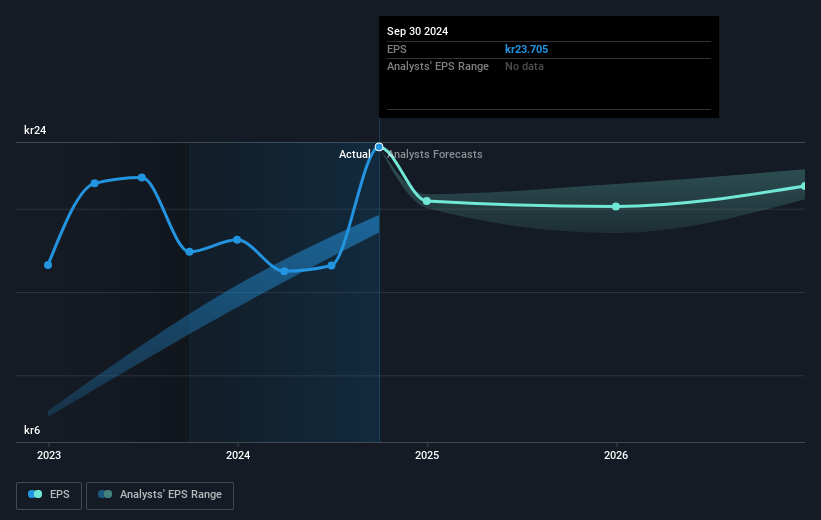The width and height of the screenshot is (821, 520).
Task: Click the kr6 y-axis label
Action: point(32,430)
